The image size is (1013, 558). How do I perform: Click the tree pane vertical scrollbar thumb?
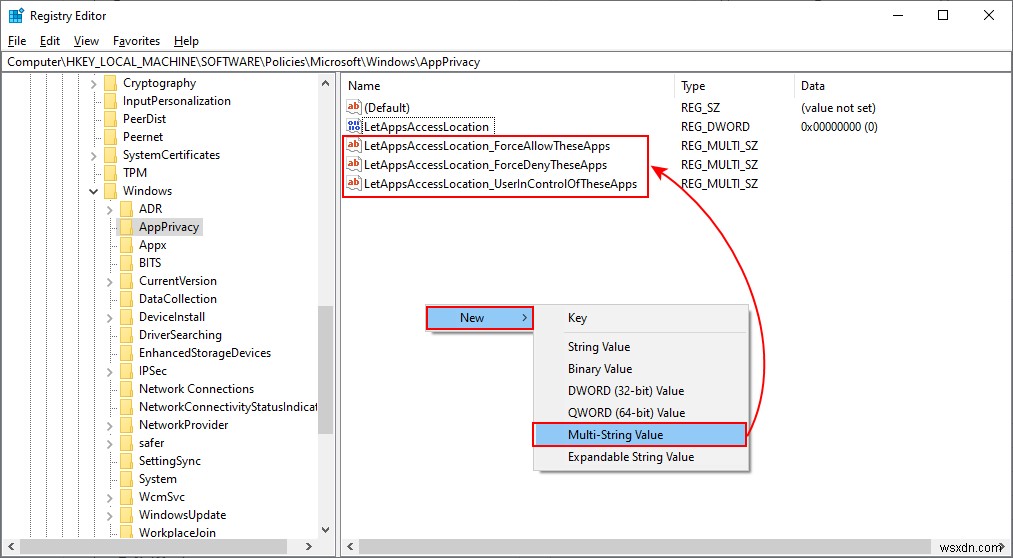click(x=326, y=369)
